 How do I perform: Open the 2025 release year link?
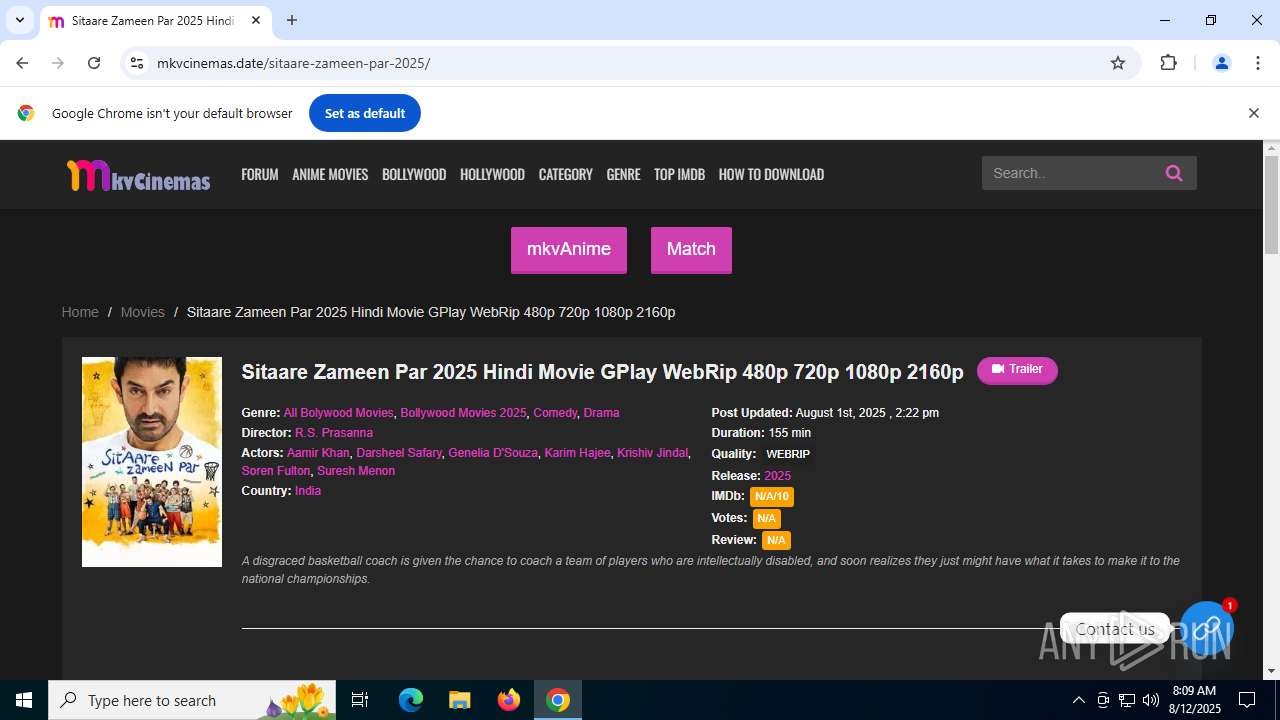click(x=777, y=476)
